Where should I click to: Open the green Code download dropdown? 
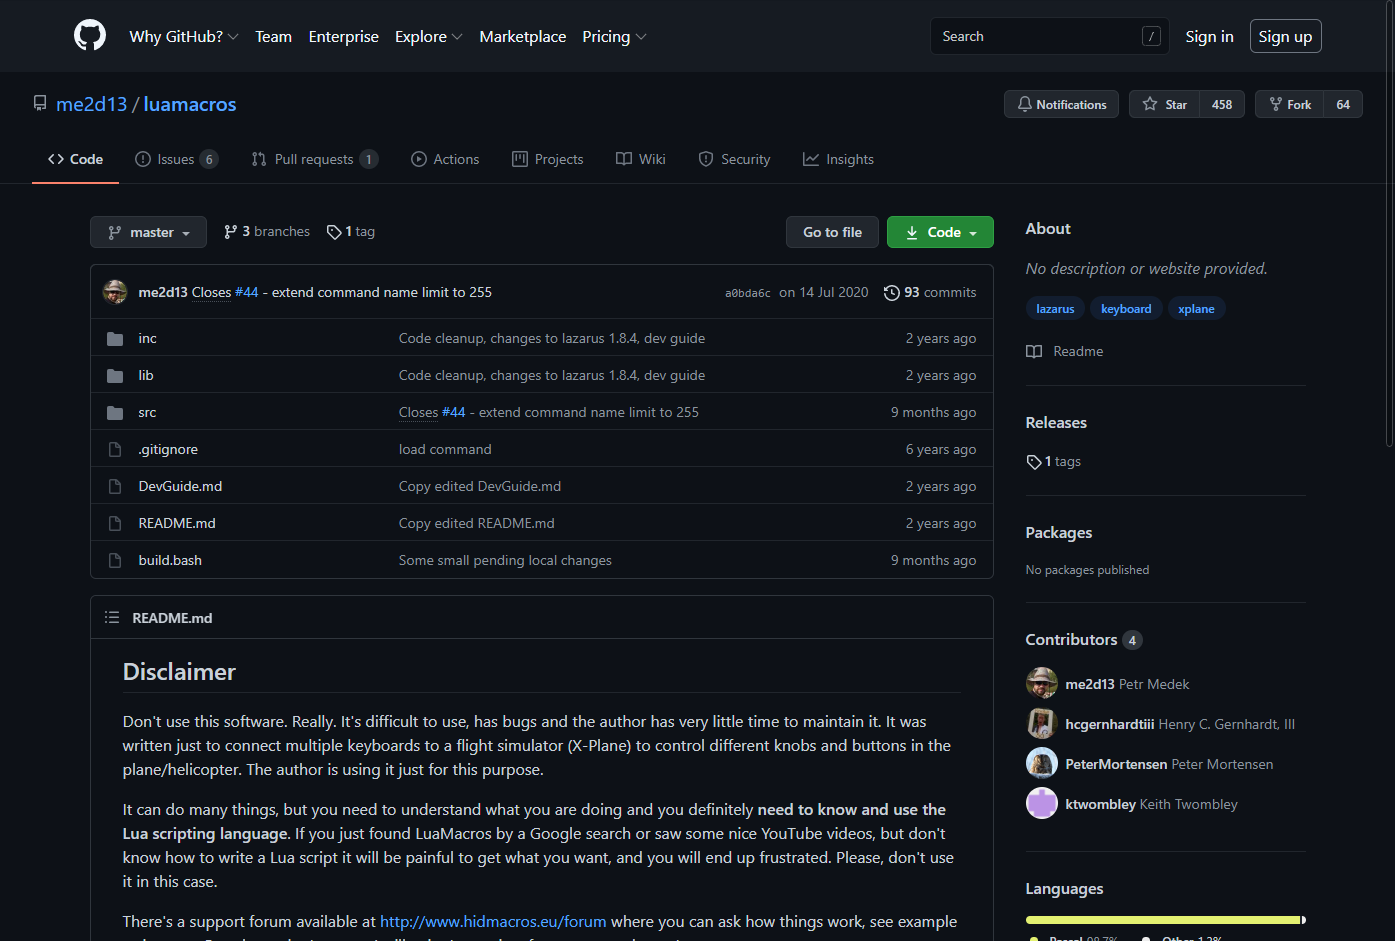[x=940, y=232]
